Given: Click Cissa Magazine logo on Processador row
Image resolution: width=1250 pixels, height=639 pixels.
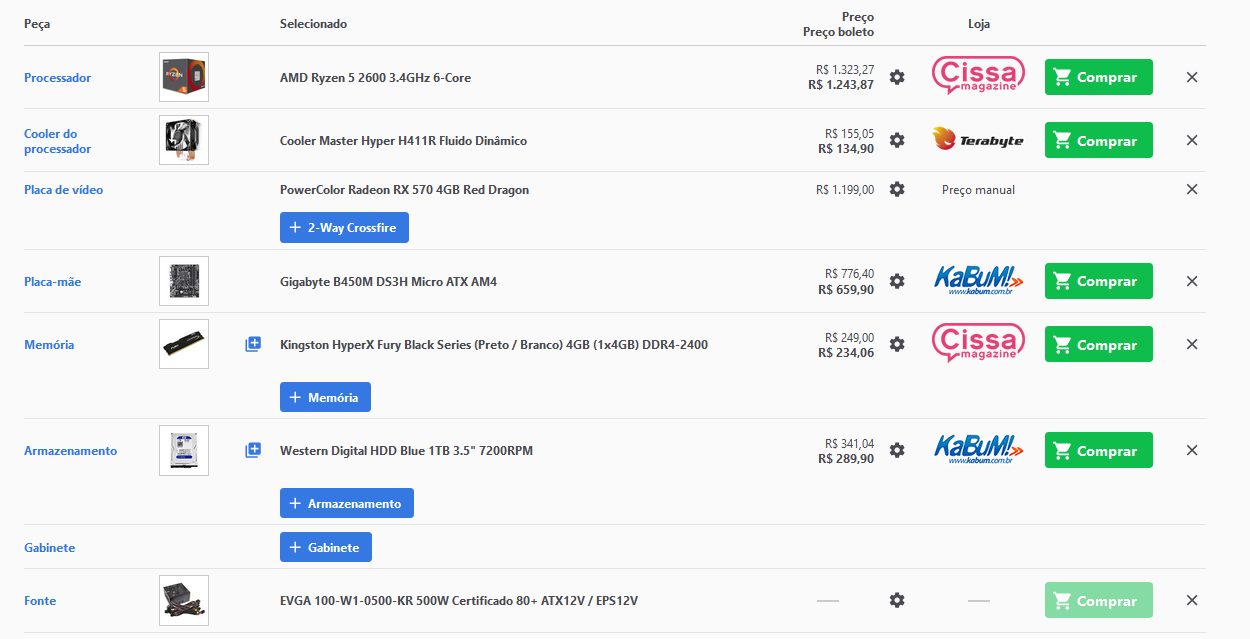Looking at the screenshot, I should (x=978, y=76).
